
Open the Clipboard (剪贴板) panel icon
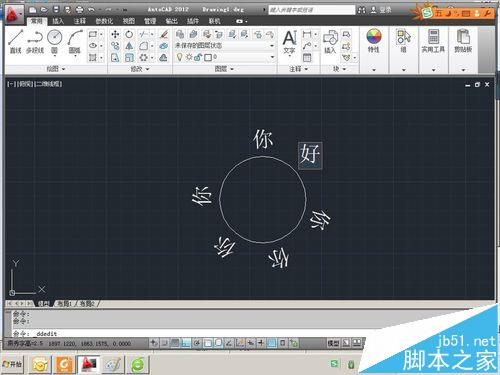pos(463,36)
